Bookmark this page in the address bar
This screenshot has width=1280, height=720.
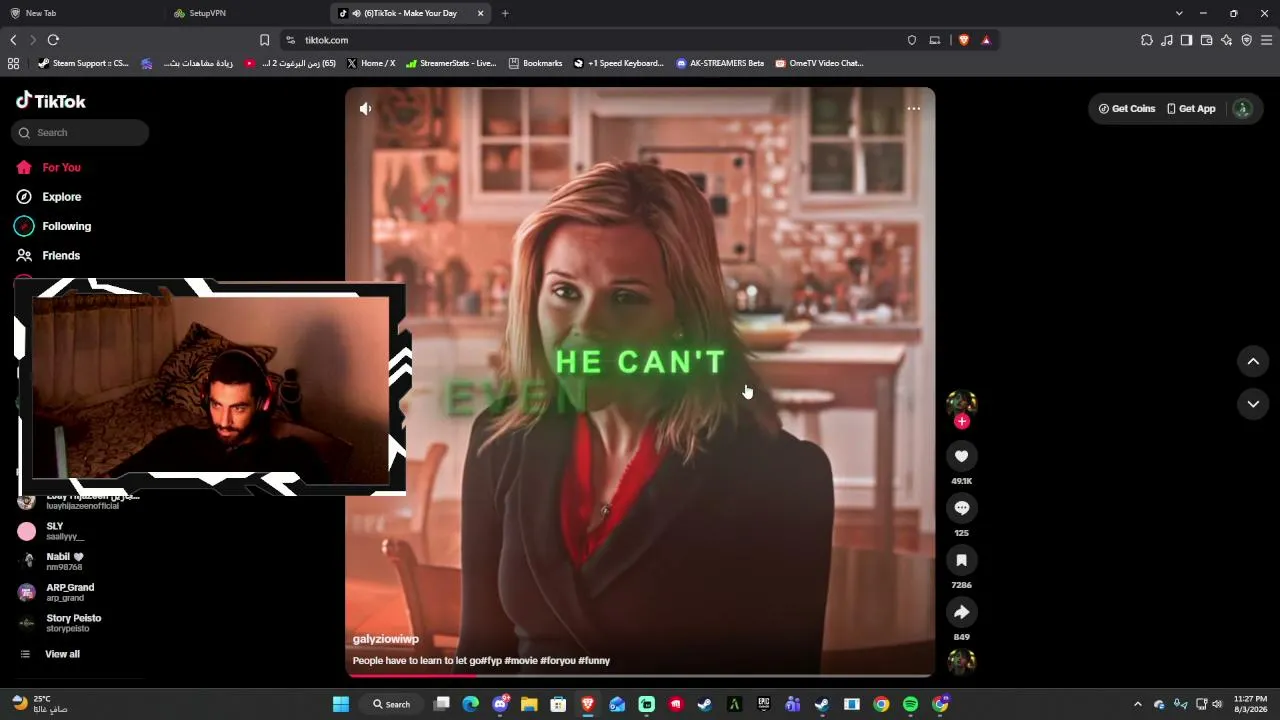[264, 40]
